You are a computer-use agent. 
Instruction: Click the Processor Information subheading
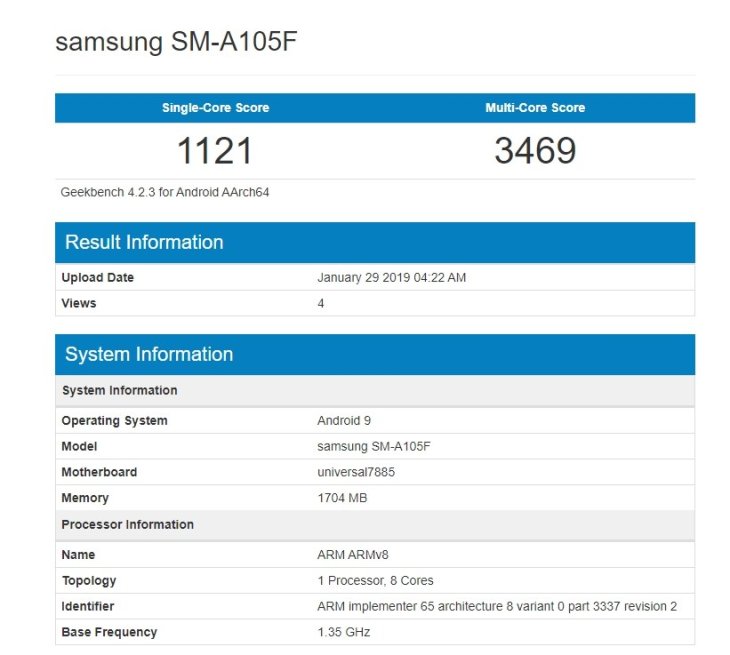(128, 525)
